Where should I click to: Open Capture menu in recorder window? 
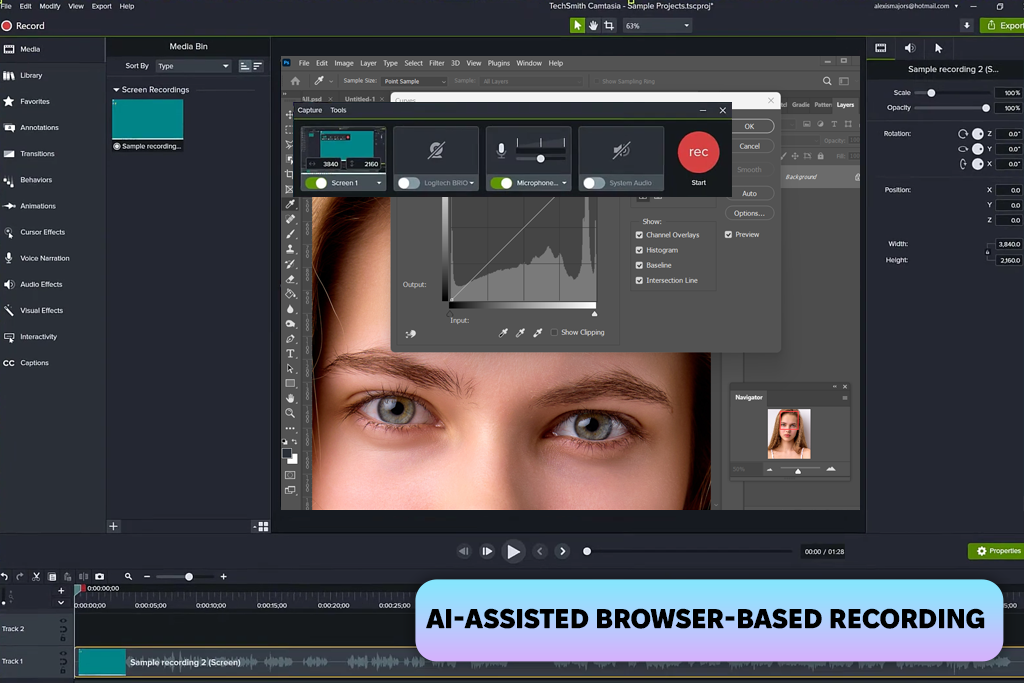(310, 110)
